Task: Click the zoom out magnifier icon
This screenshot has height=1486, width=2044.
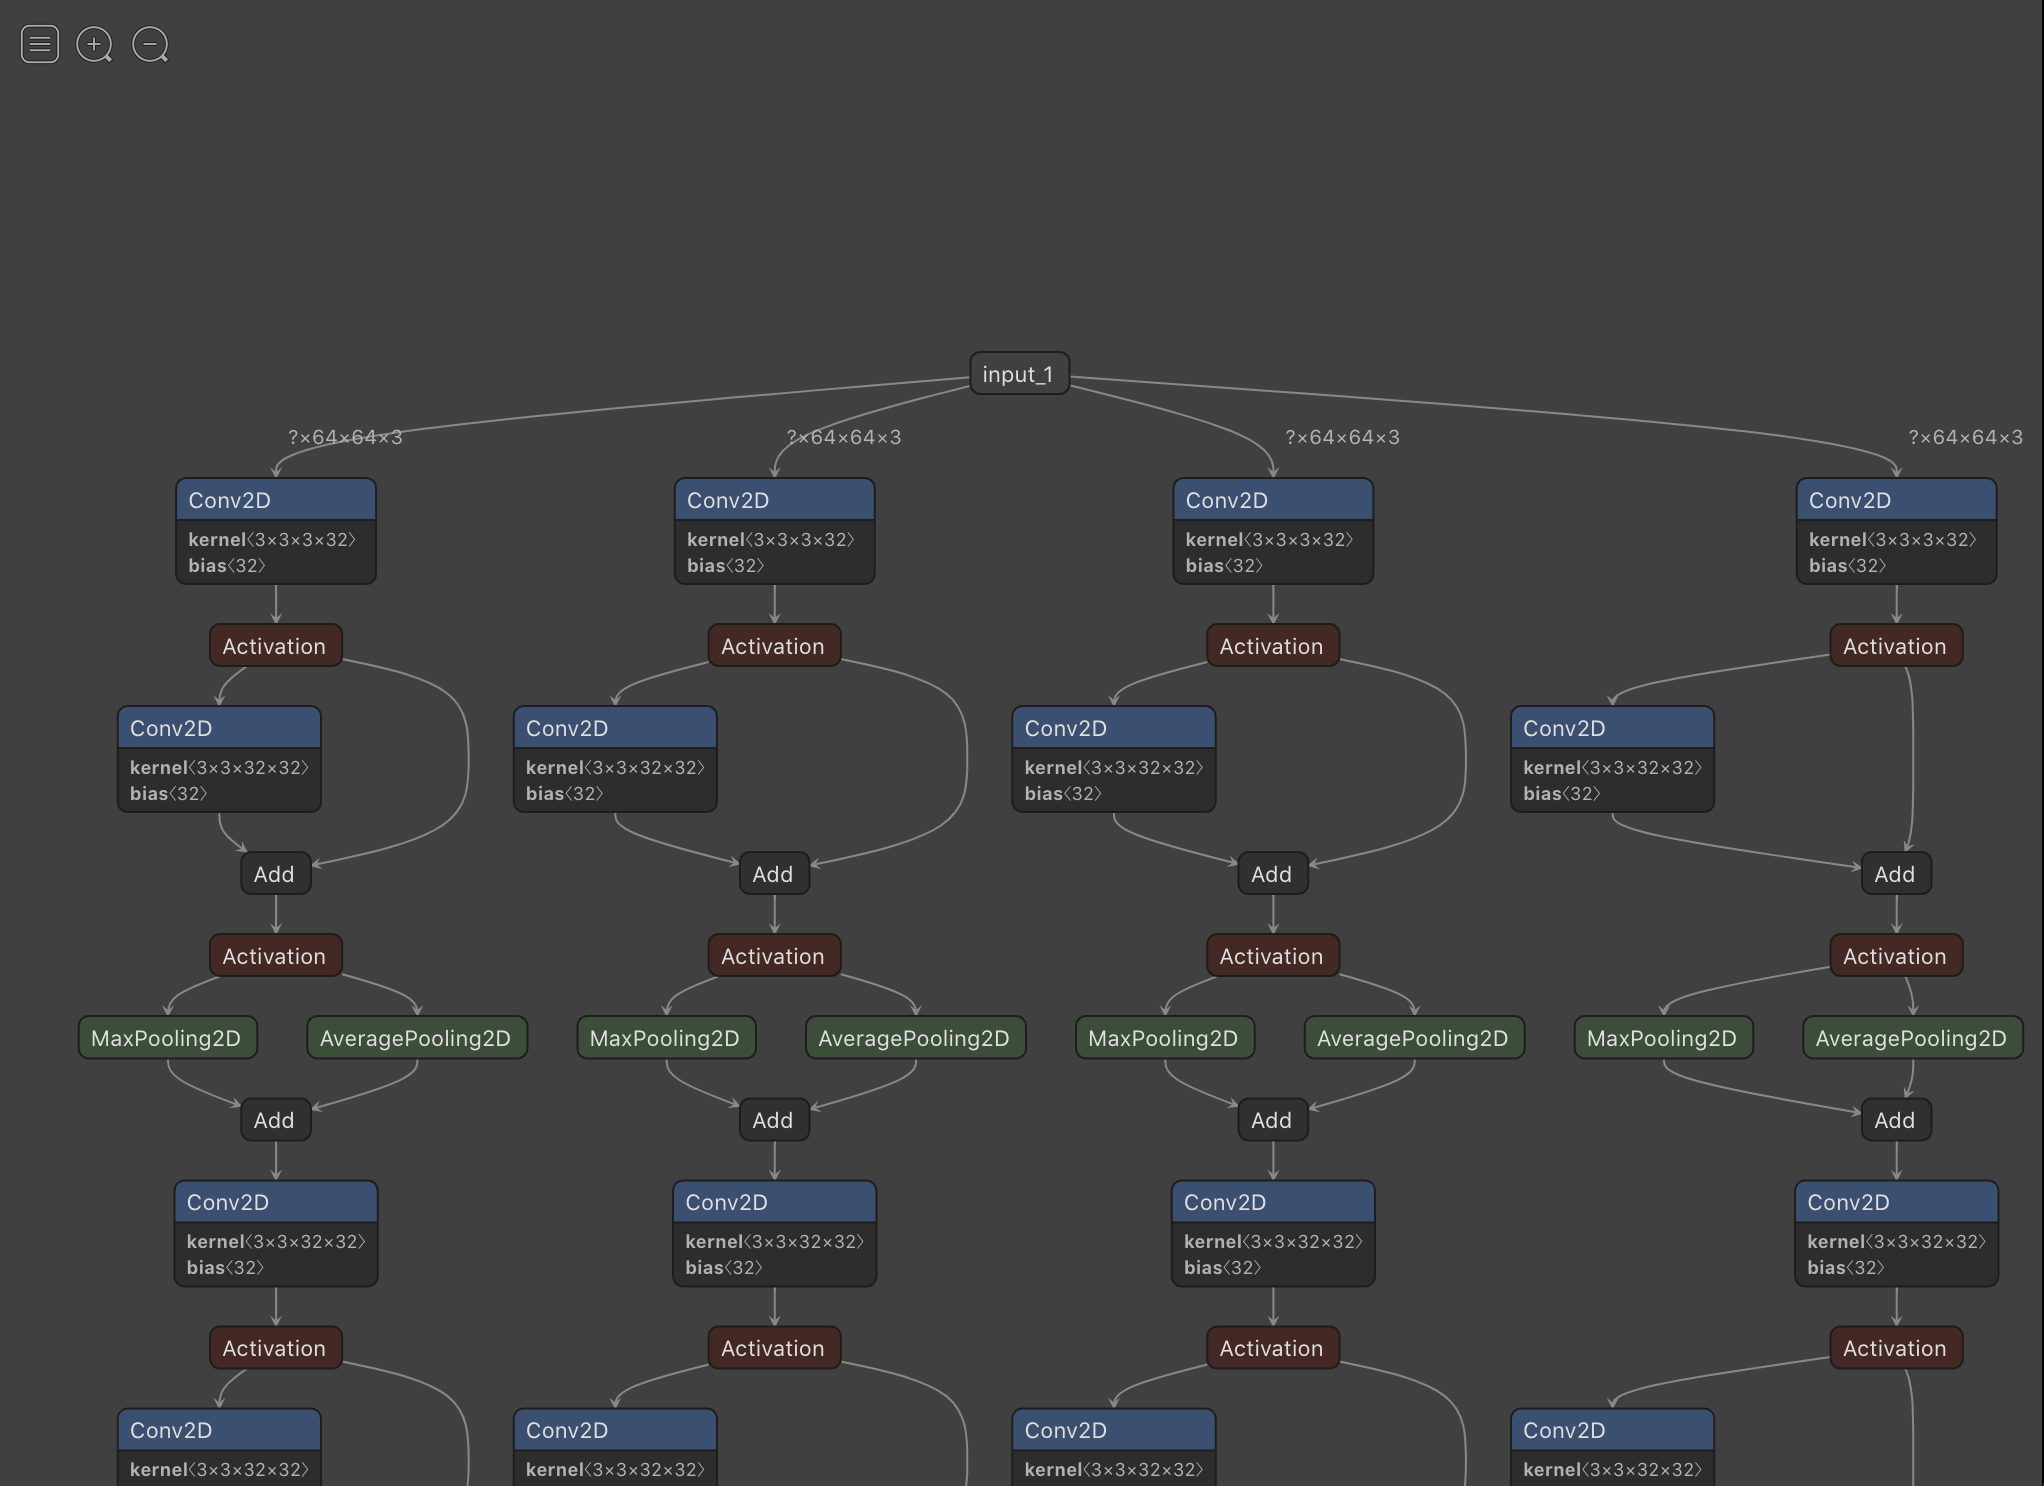Action: [150, 44]
